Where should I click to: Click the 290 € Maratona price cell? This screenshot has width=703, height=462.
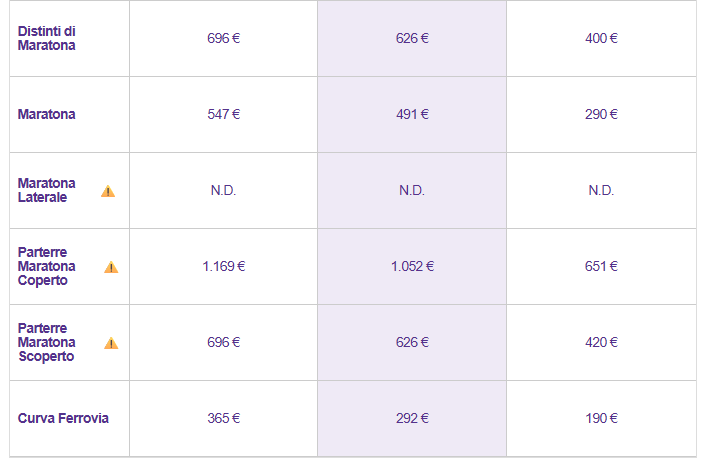coord(601,114)
